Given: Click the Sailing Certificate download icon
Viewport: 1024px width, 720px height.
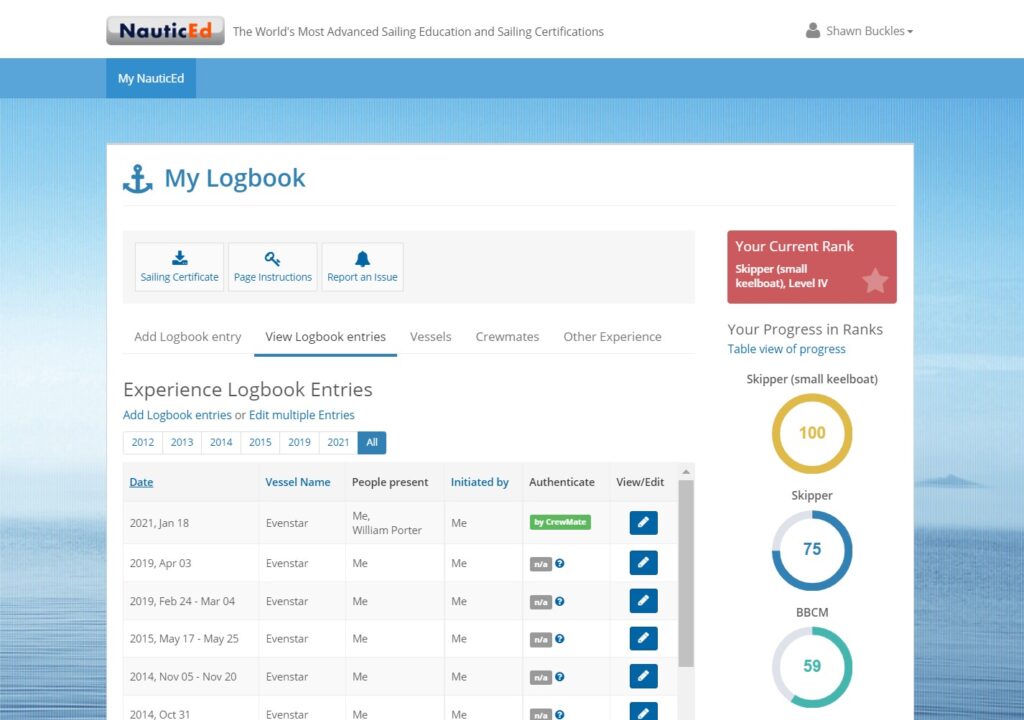Looking at the screenshot, I should click(179, 257).
